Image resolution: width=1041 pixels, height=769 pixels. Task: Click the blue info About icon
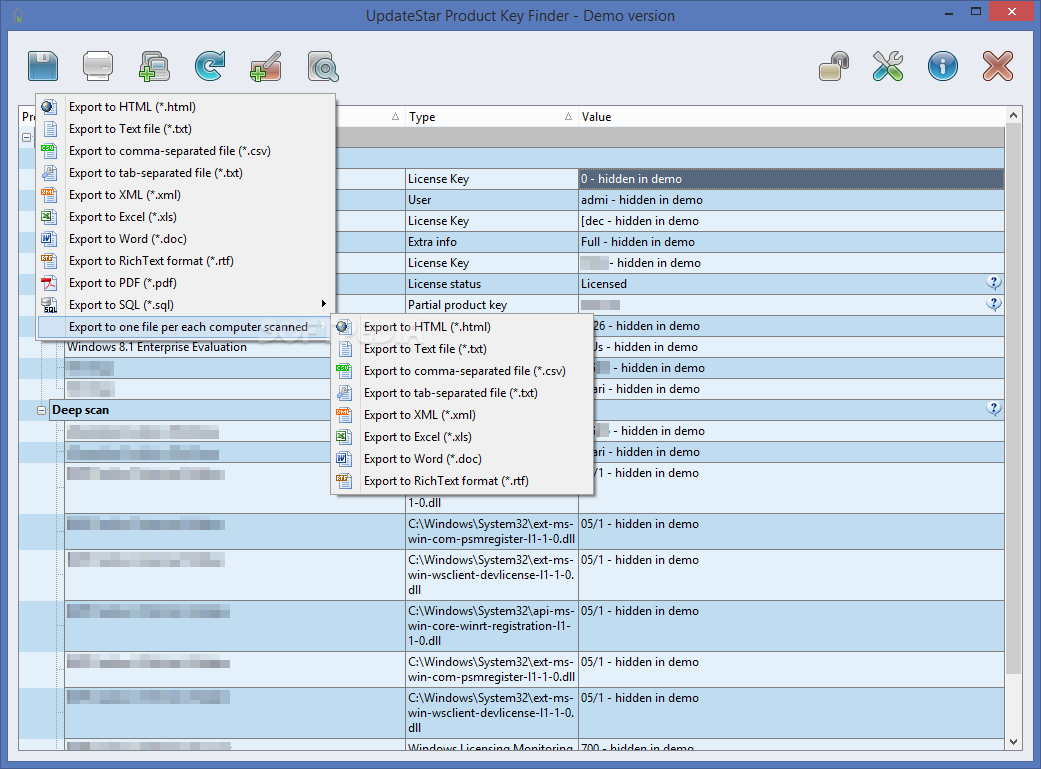[x=943, y=66]
